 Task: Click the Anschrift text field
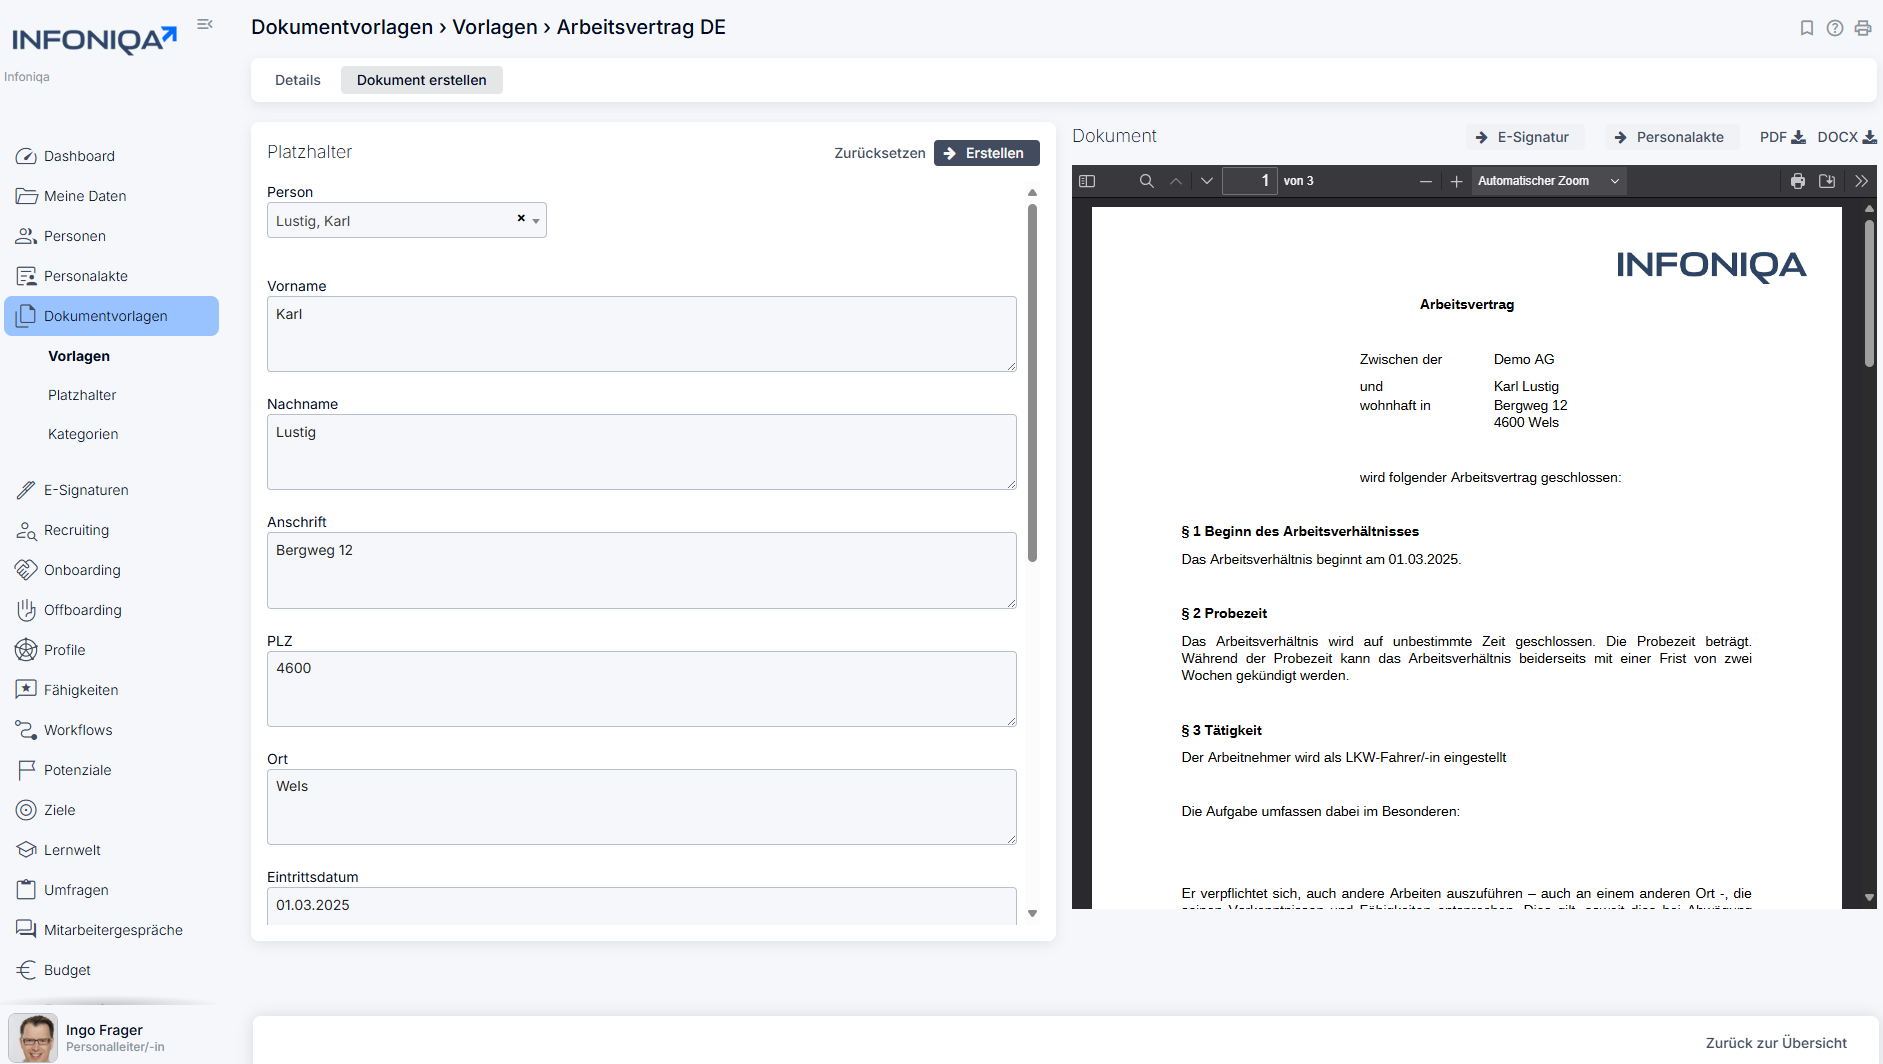point(642,570)
